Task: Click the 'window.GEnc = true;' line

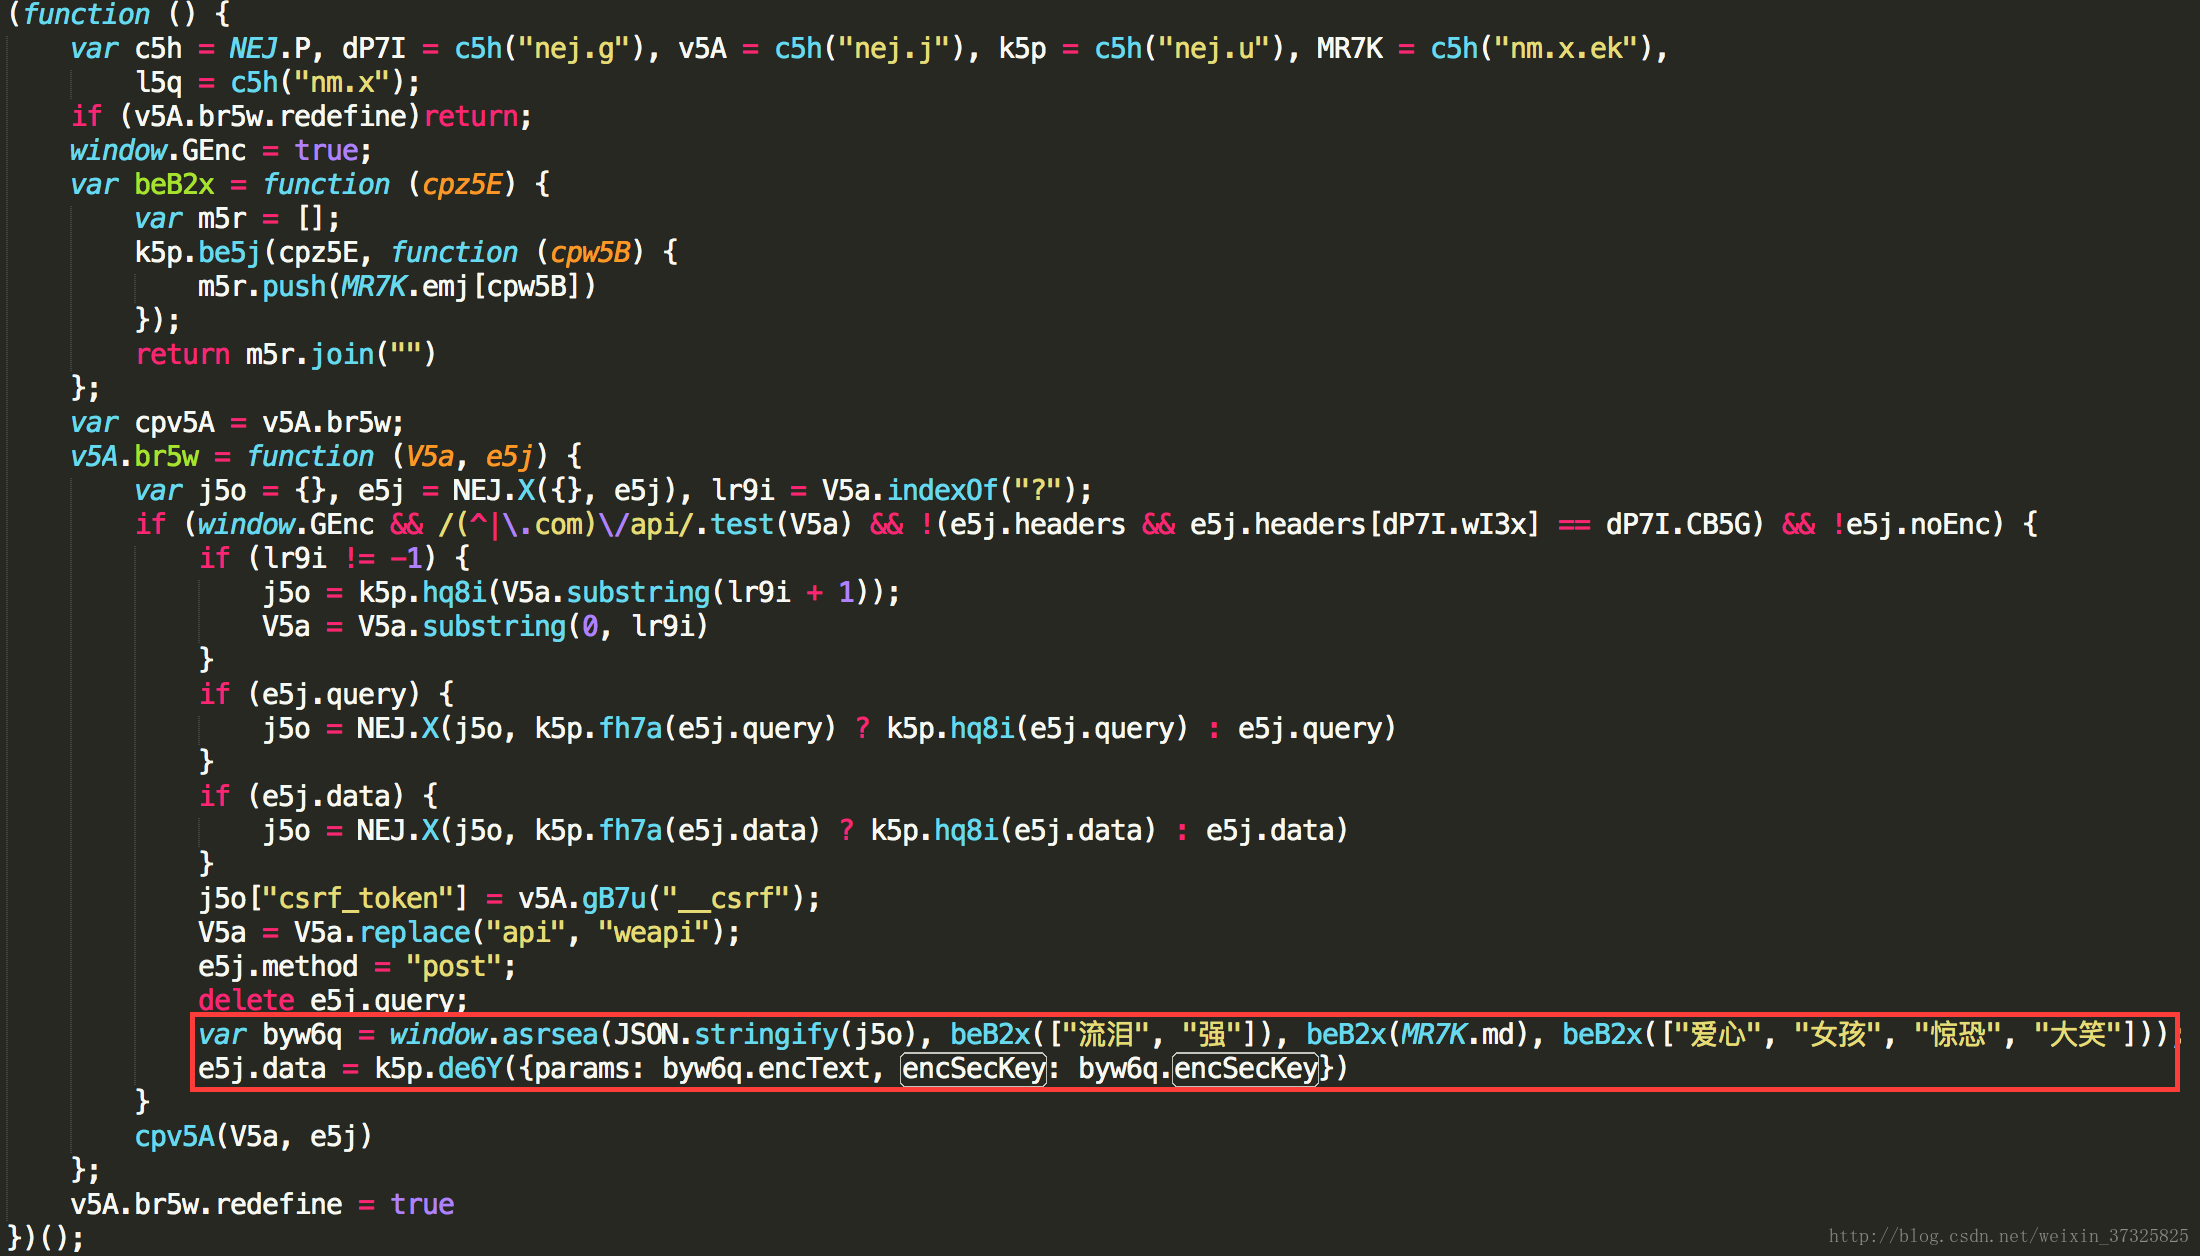Action: 220,151
